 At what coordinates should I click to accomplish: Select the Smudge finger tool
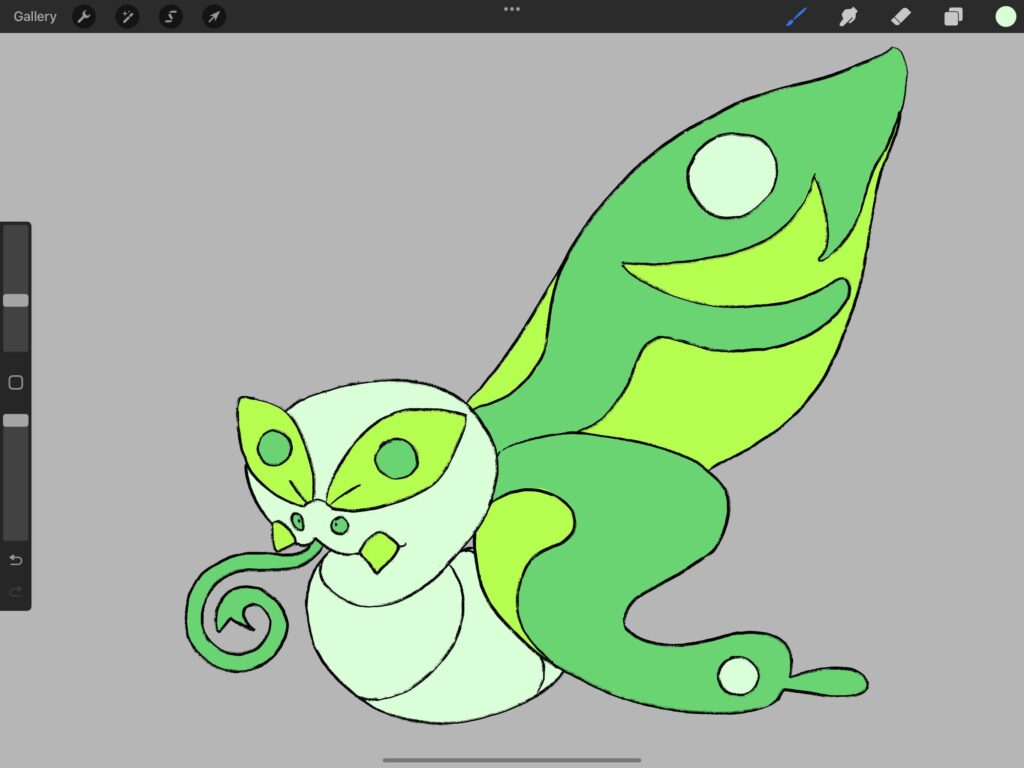(x=848, y=16)
